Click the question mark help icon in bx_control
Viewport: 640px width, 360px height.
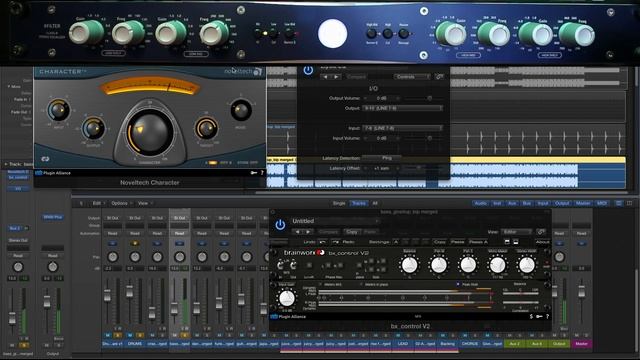pos(547,316)
